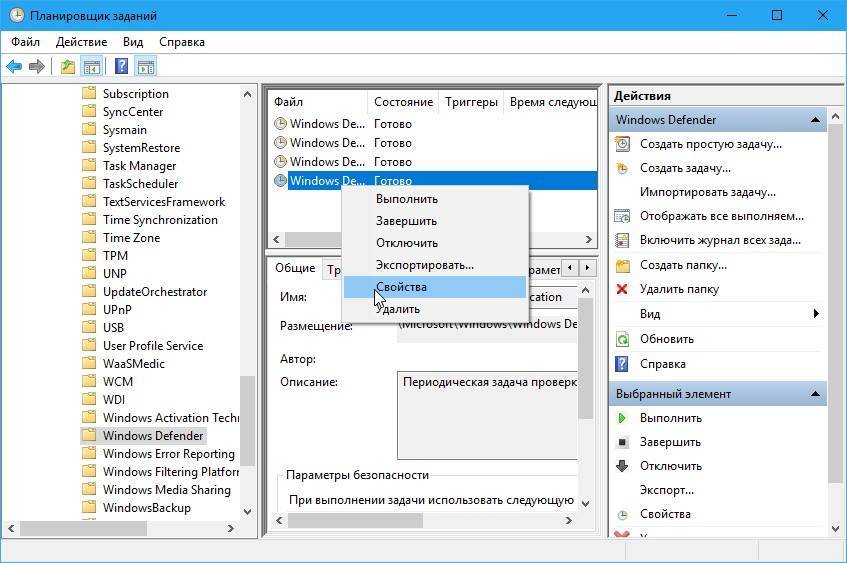Click the Создать задачу icon

(x=622, y=168)
